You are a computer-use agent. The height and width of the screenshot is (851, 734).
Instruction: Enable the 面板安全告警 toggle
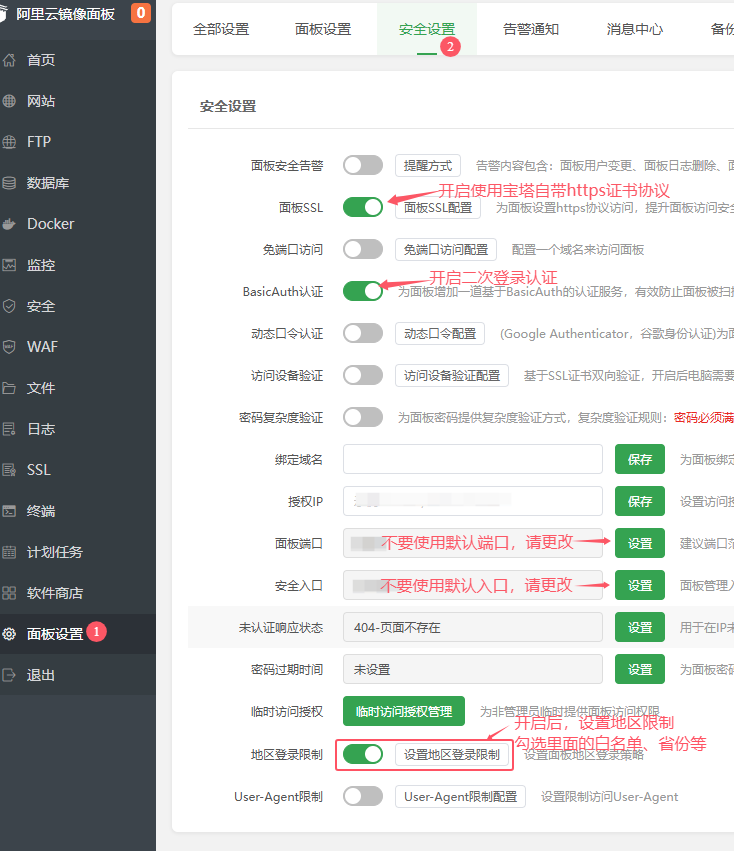[362, 165]
